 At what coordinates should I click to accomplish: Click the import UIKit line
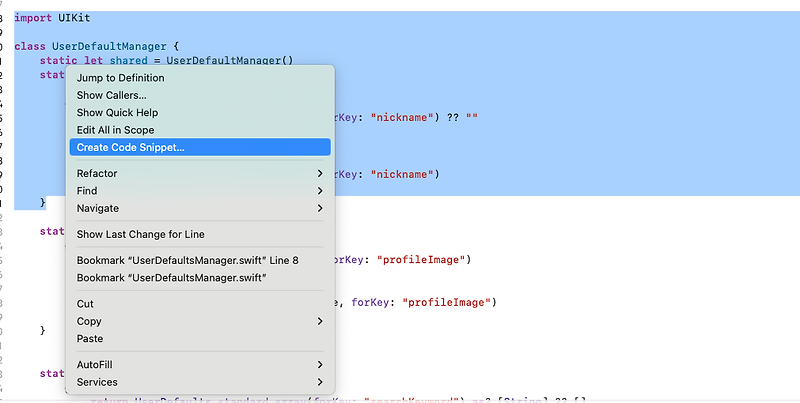tap(52, 18)
